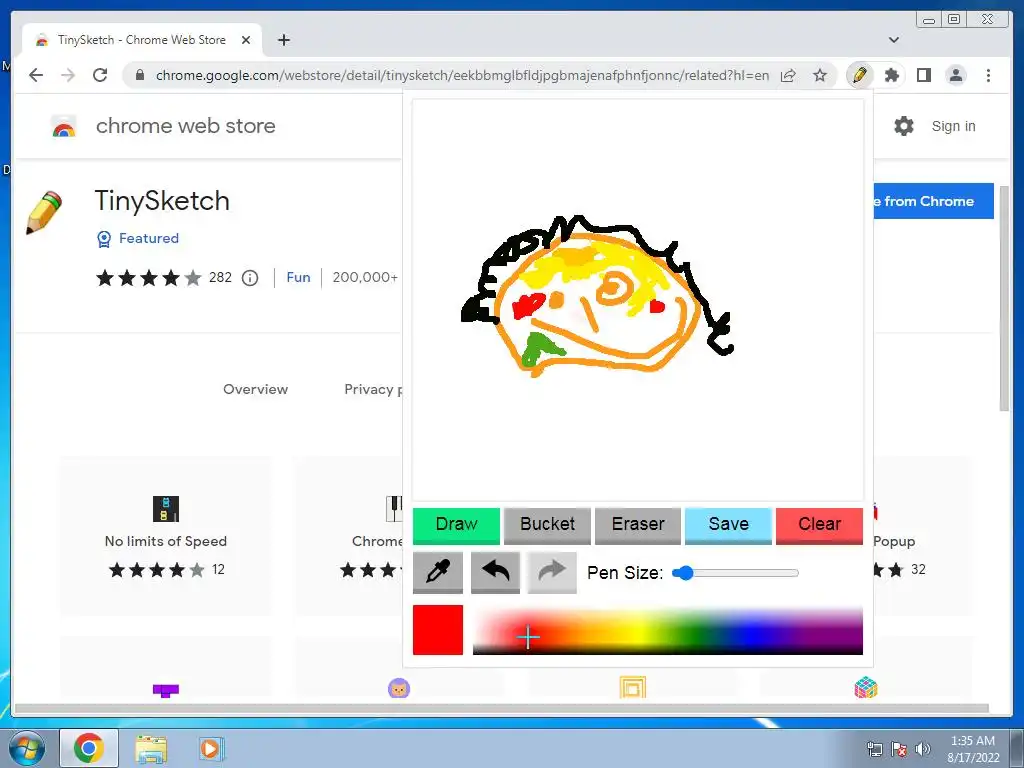Open the Action Center flag tray icon
Screen dimensions: 1024x768
899,749
